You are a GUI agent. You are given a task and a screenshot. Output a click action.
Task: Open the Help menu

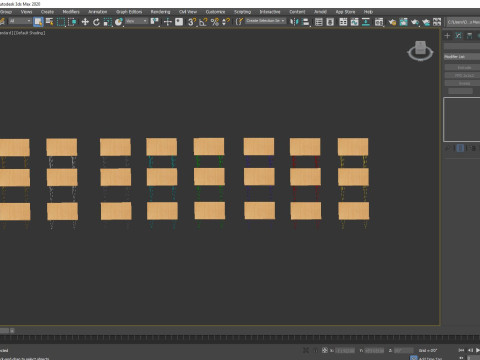368,12
